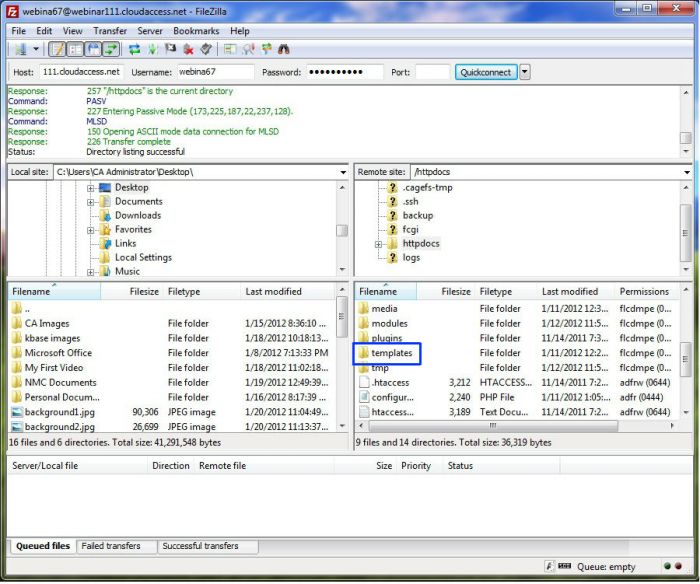Click the Port input field

tap(432, 72)
